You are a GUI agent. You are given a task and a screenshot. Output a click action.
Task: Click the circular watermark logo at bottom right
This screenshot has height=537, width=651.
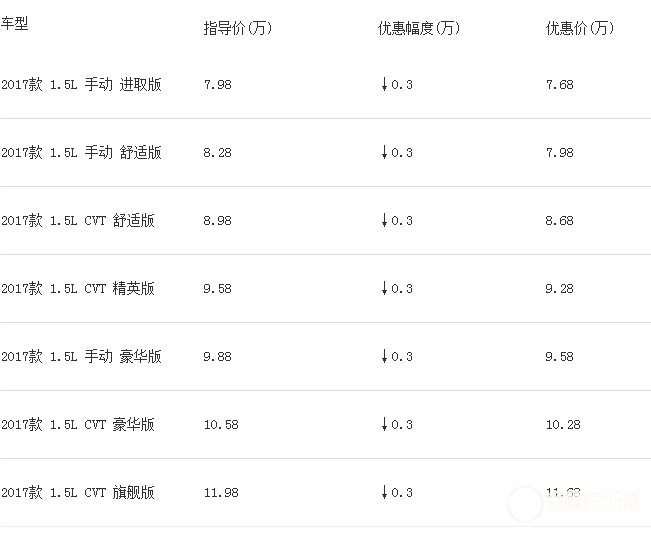pos(525,503)
